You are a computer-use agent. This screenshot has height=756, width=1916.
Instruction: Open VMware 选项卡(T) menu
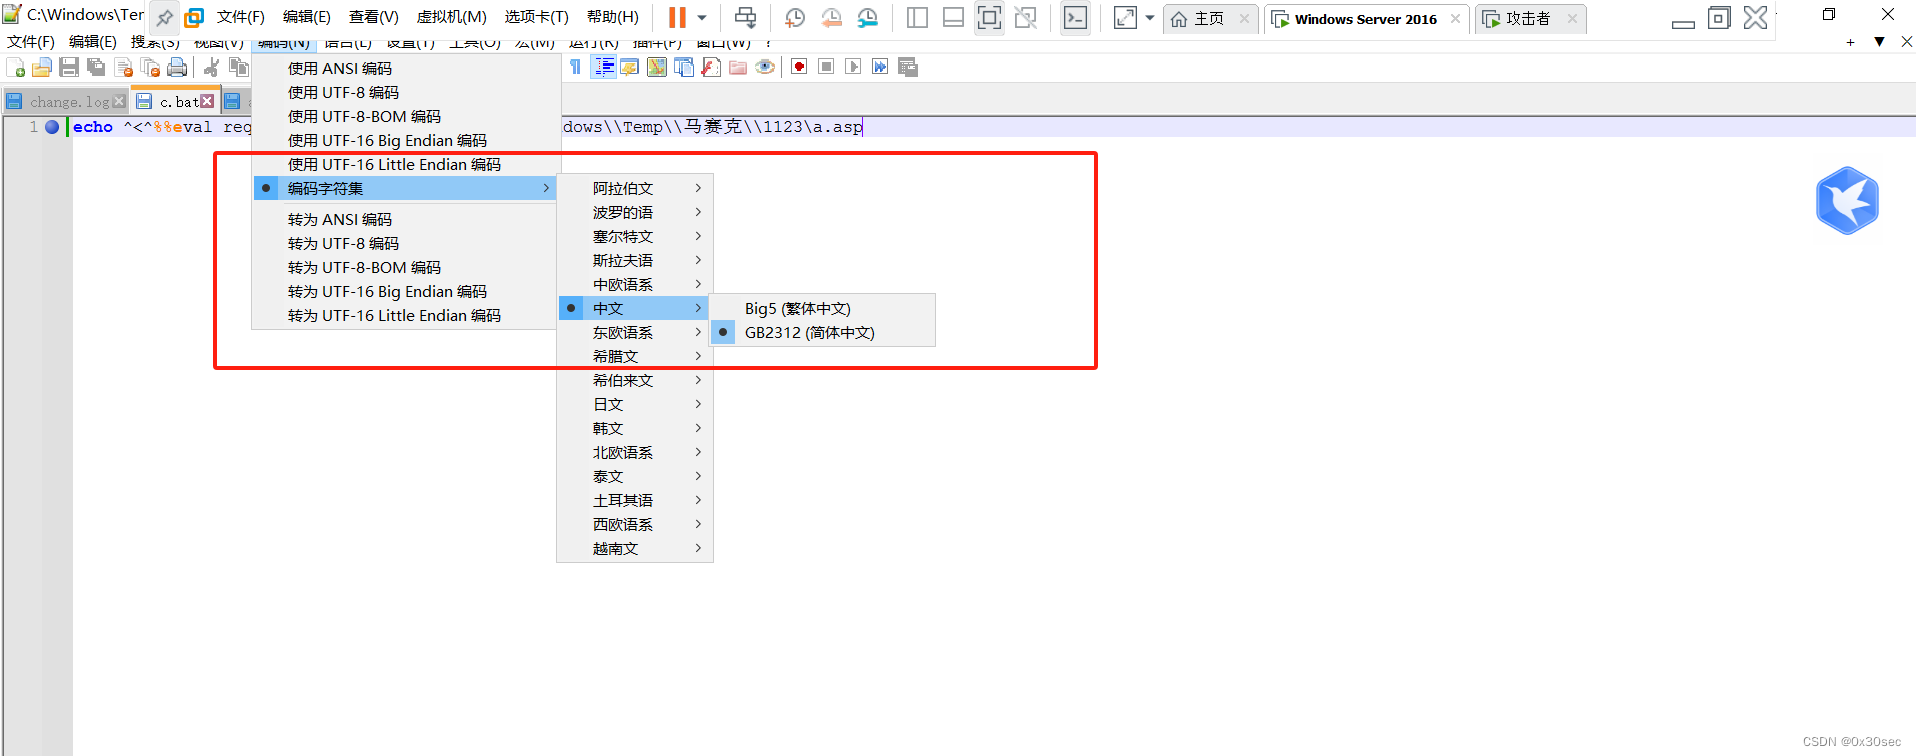(536, 17)
